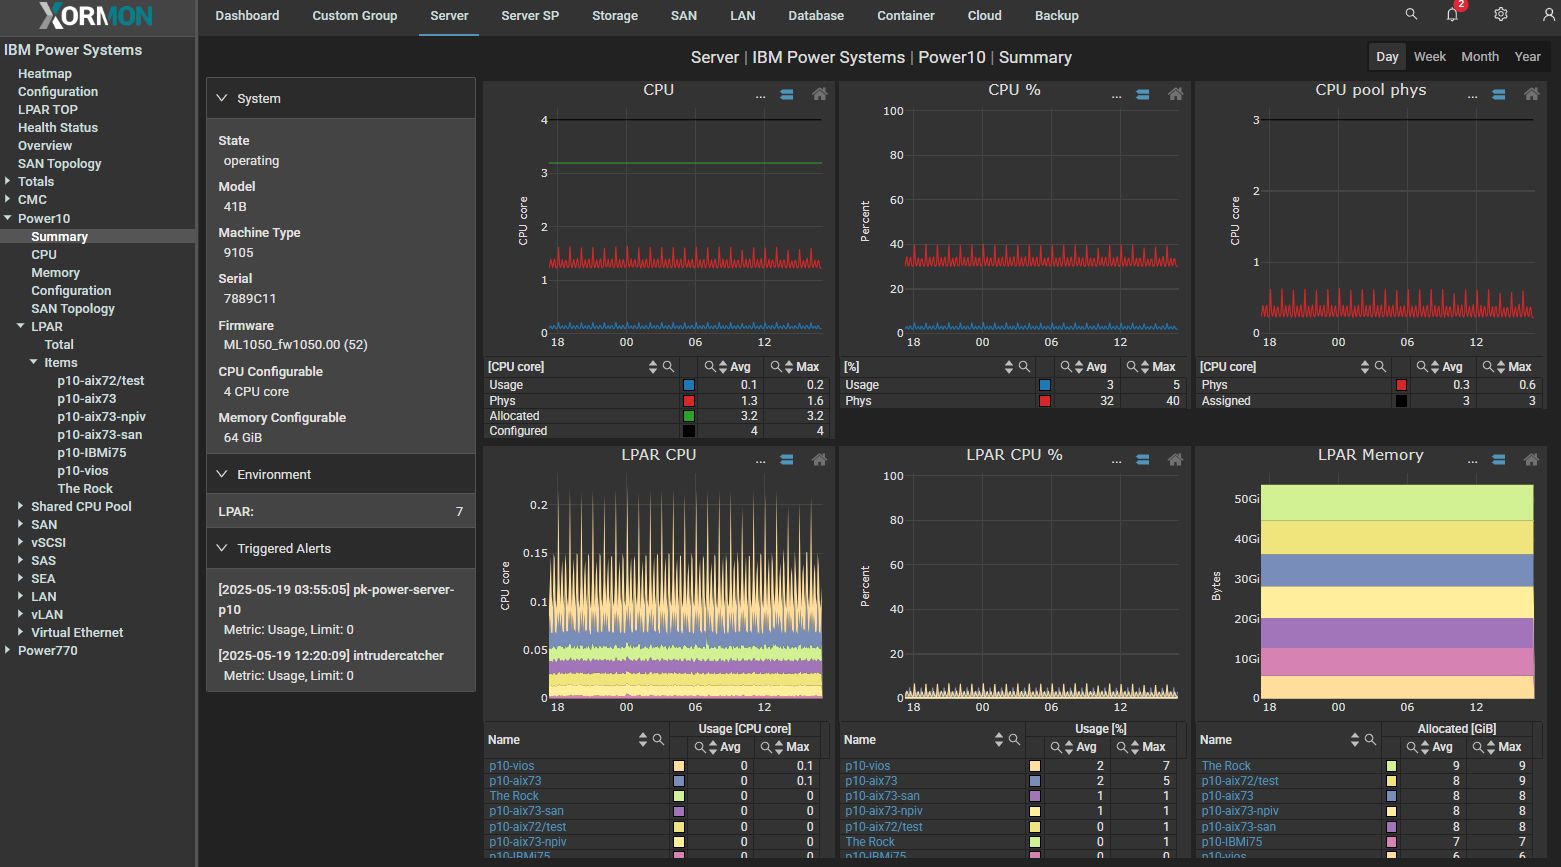The image size is (1561, 867).
Task: Select p10-IBMi75 in sidebar tree
Action: click(92, 452)
